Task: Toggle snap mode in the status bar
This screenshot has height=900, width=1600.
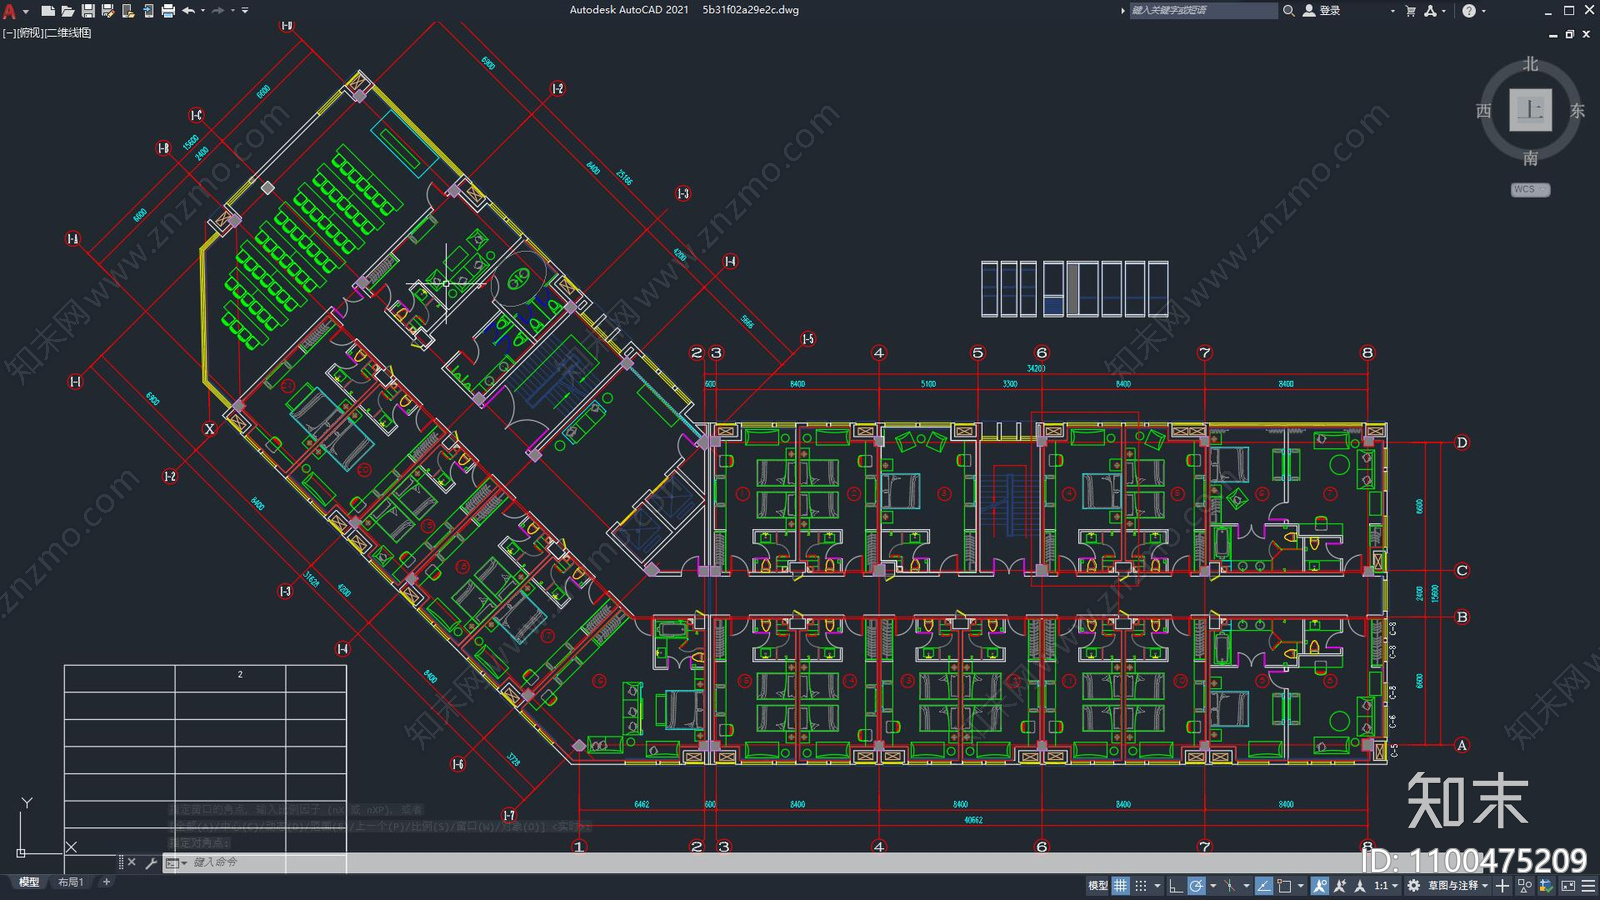Action: click(x=1141, y=886)
